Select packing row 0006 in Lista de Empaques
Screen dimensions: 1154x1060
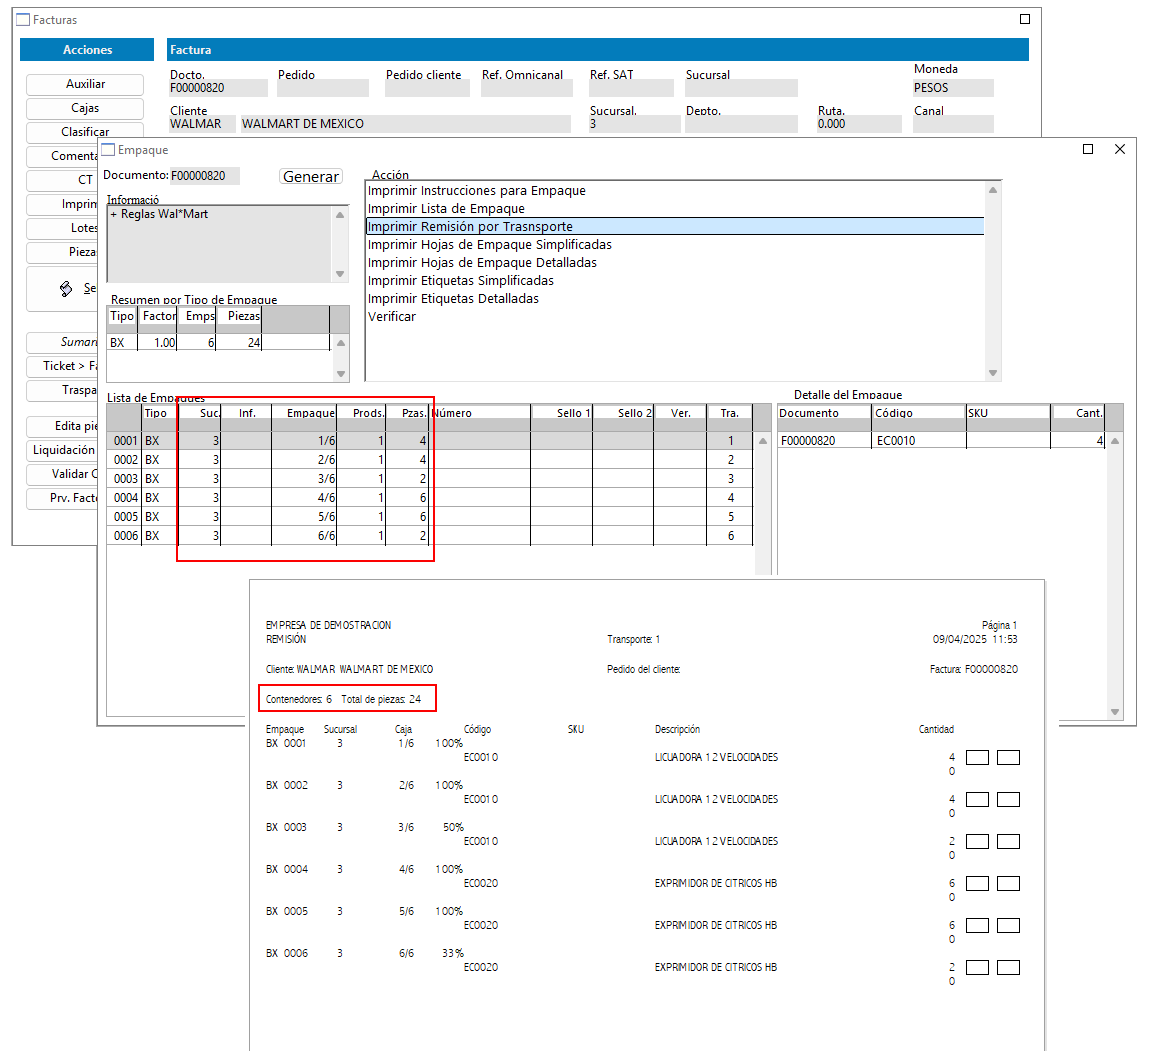[x=430, y=537]
